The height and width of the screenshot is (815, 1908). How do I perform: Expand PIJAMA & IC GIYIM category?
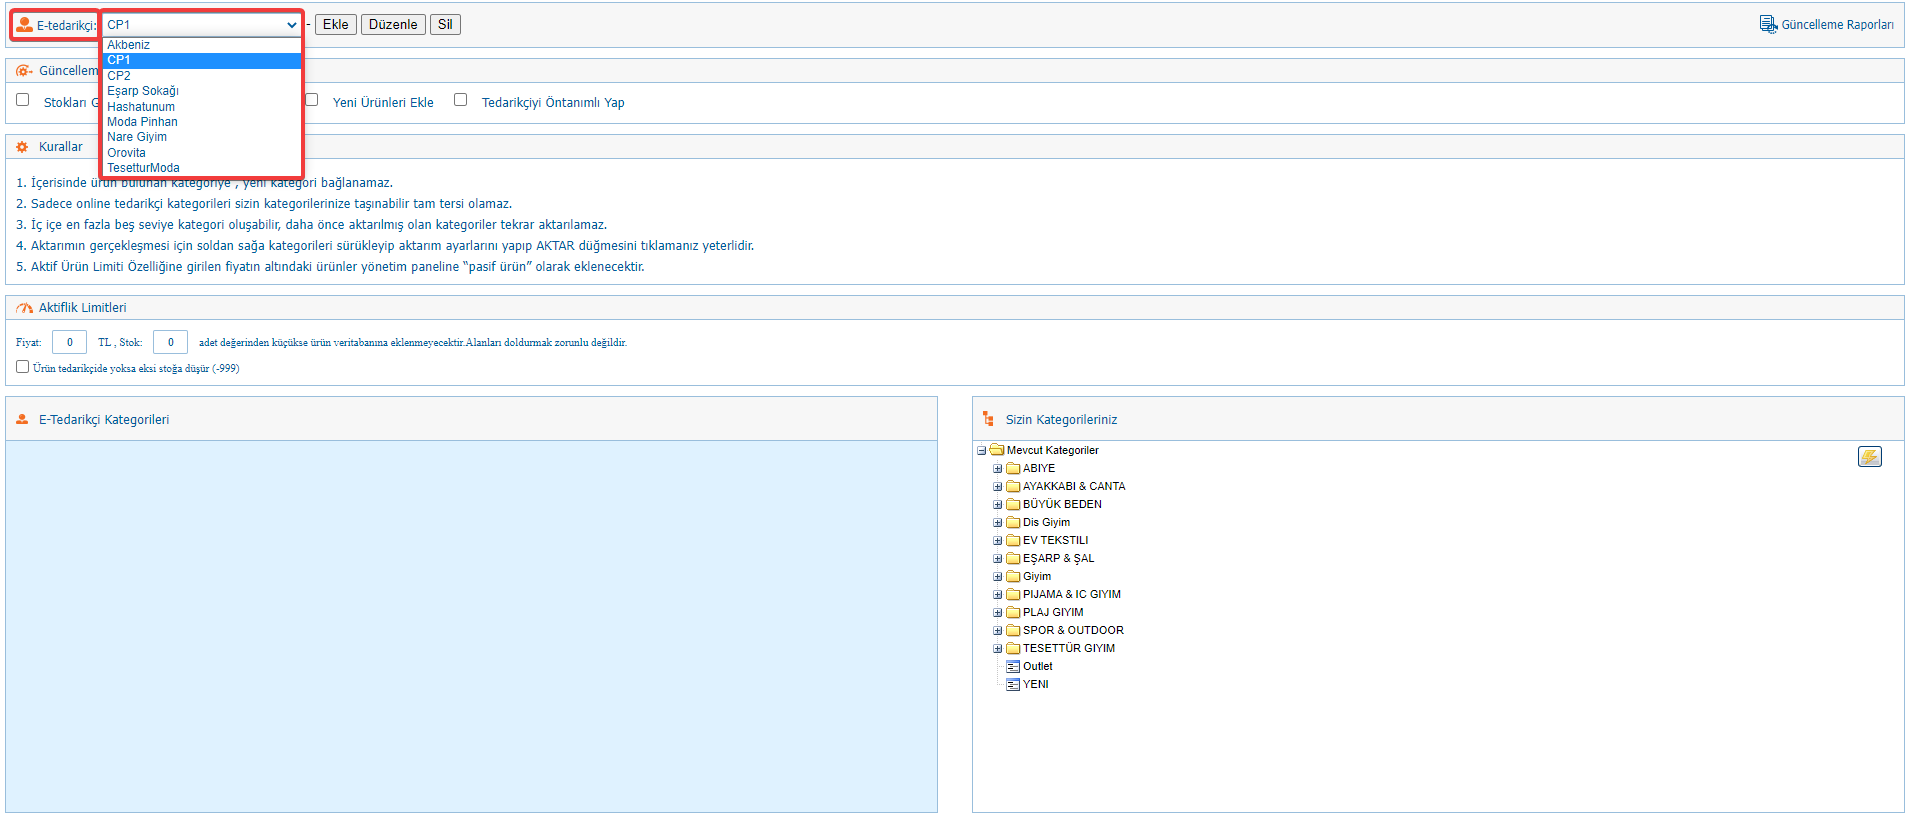pyautogui.click(x=998, y=595)
